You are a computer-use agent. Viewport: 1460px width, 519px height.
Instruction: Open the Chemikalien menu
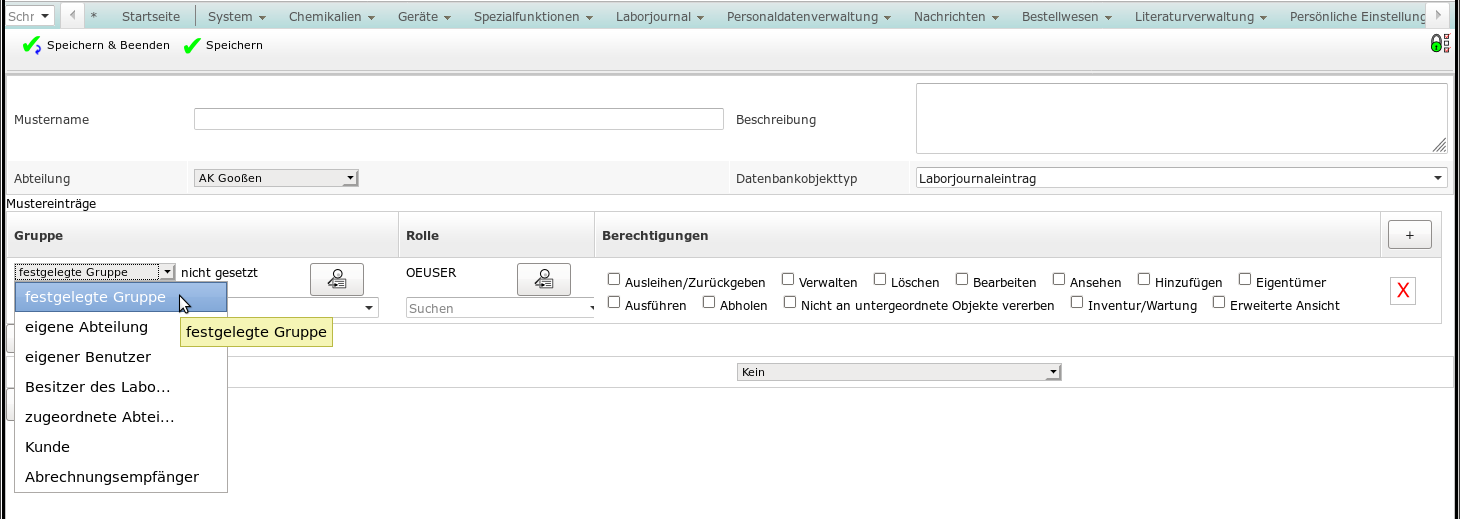click(x=331, y=17)
